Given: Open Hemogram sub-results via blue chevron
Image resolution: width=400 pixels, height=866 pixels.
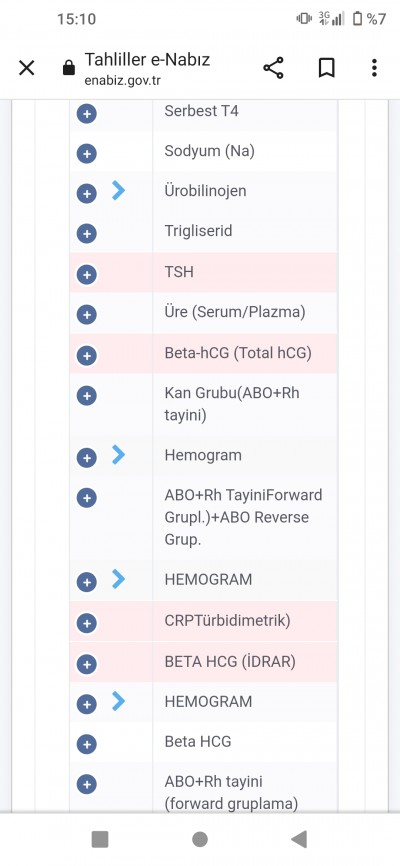Looking at the screenshot, I should (x=118, y=455).
